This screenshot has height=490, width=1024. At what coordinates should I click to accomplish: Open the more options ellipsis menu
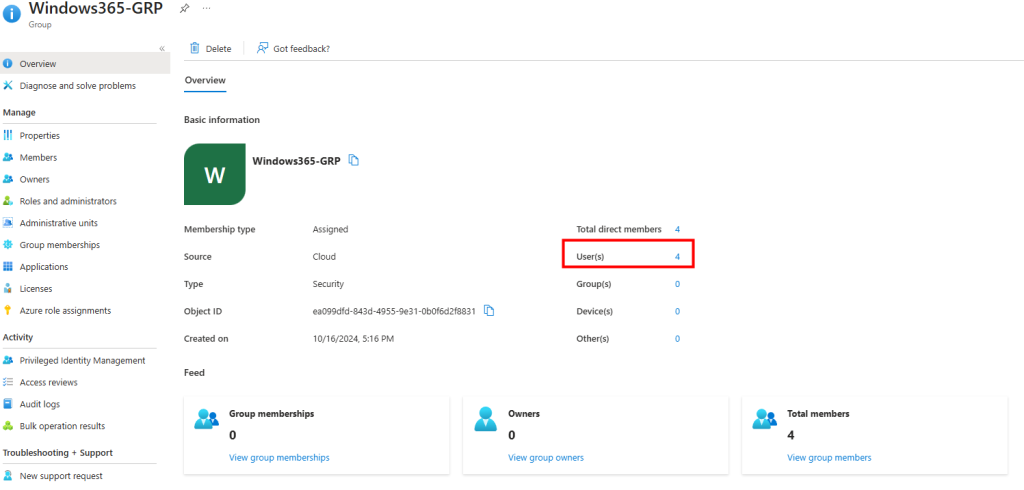207,8
